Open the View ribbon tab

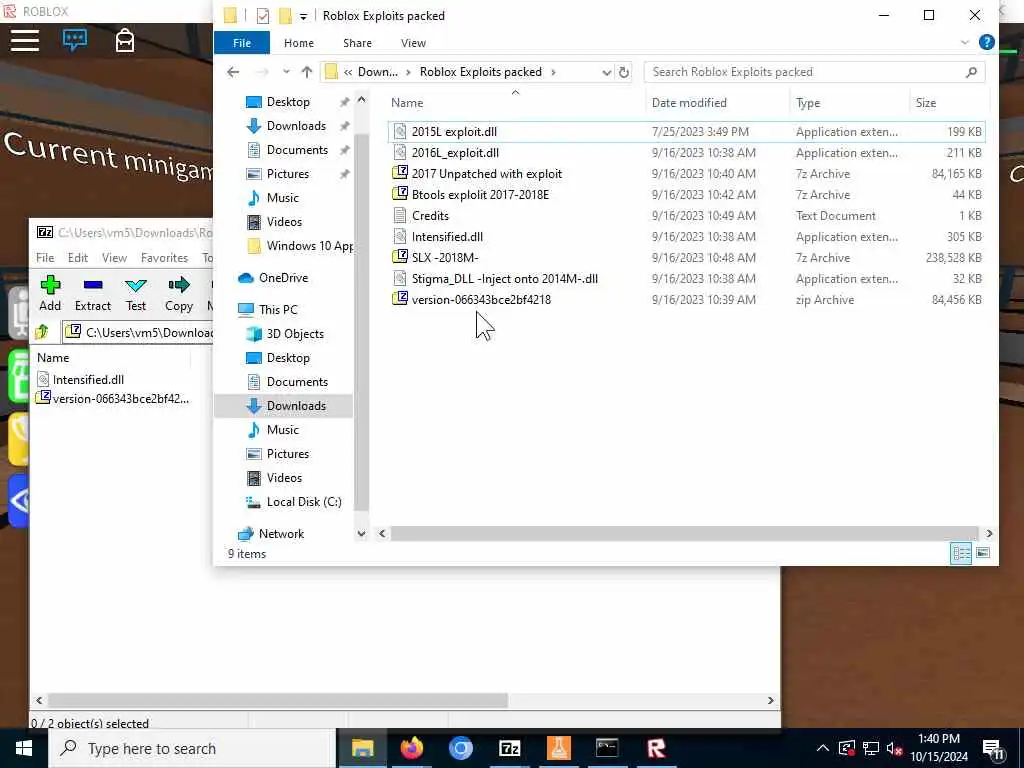[413, 42]
